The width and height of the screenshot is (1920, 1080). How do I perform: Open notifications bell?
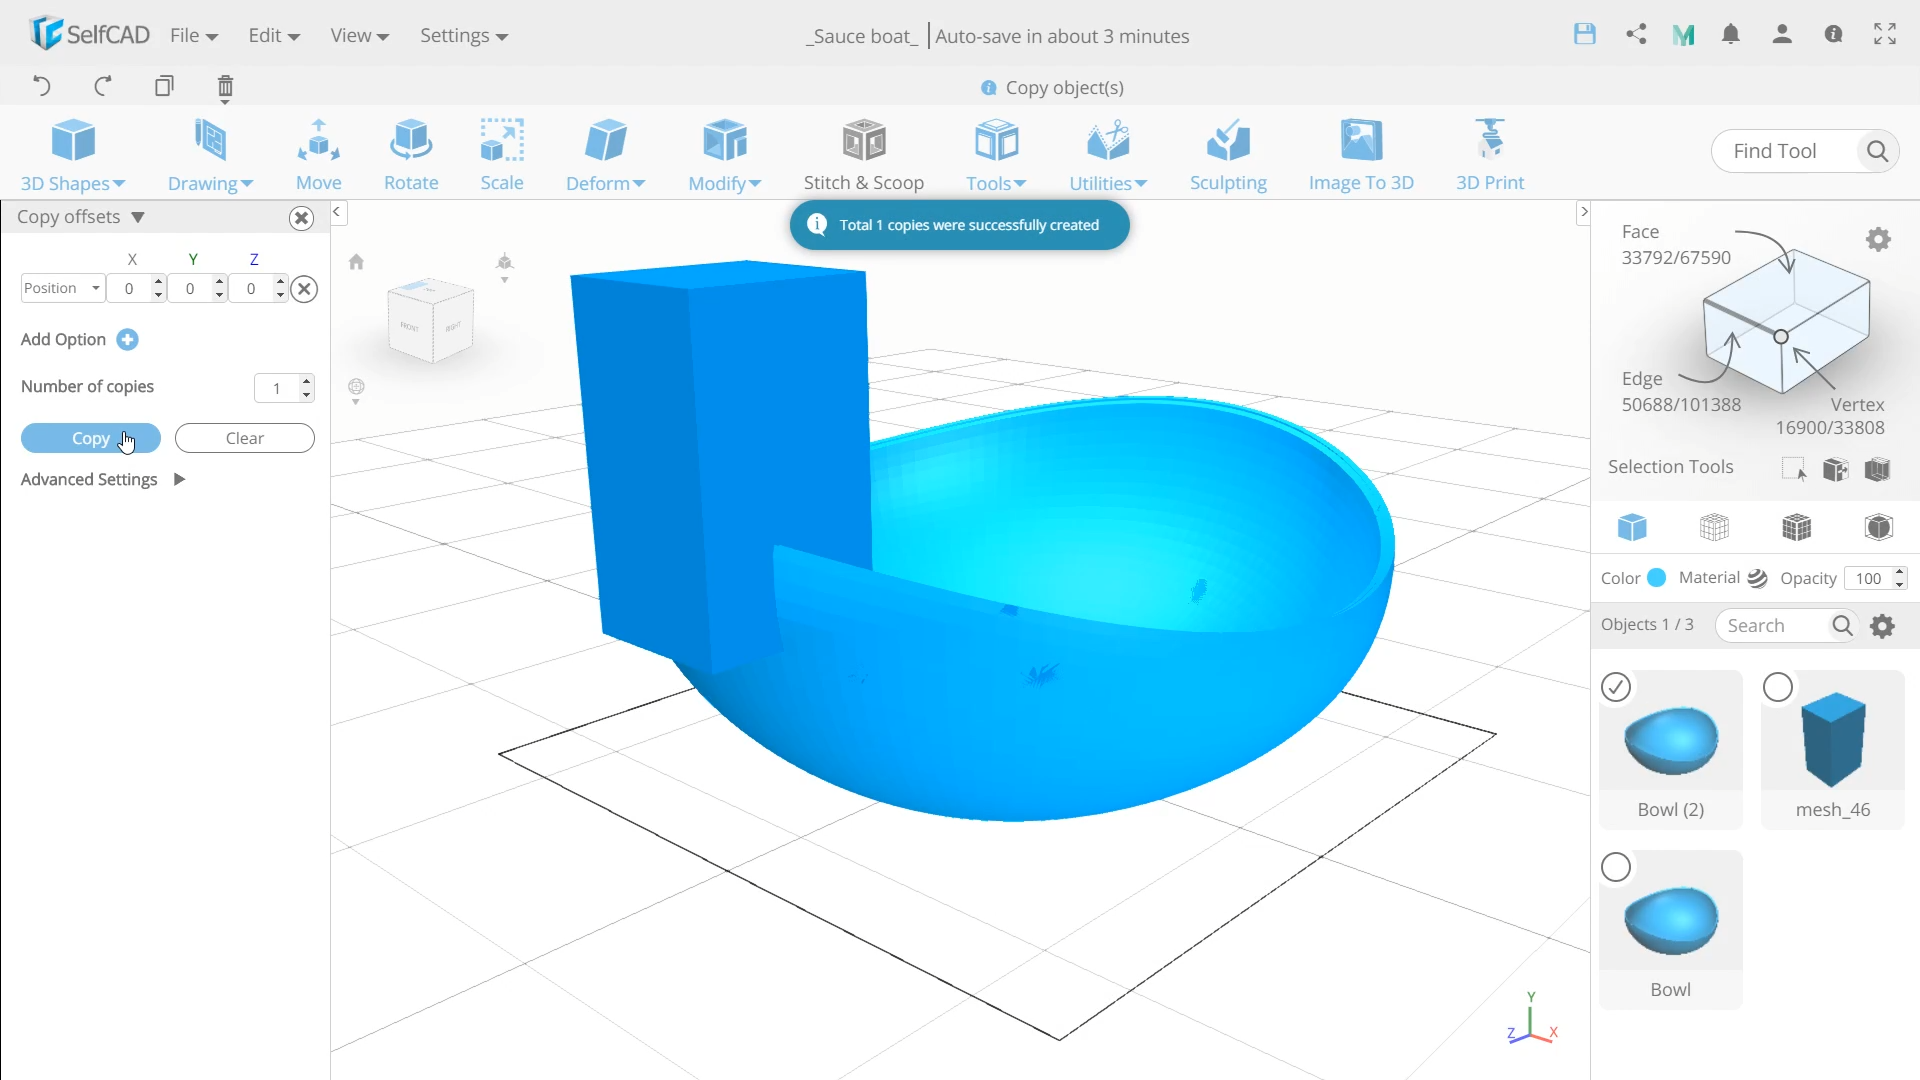pos(1731,34)
